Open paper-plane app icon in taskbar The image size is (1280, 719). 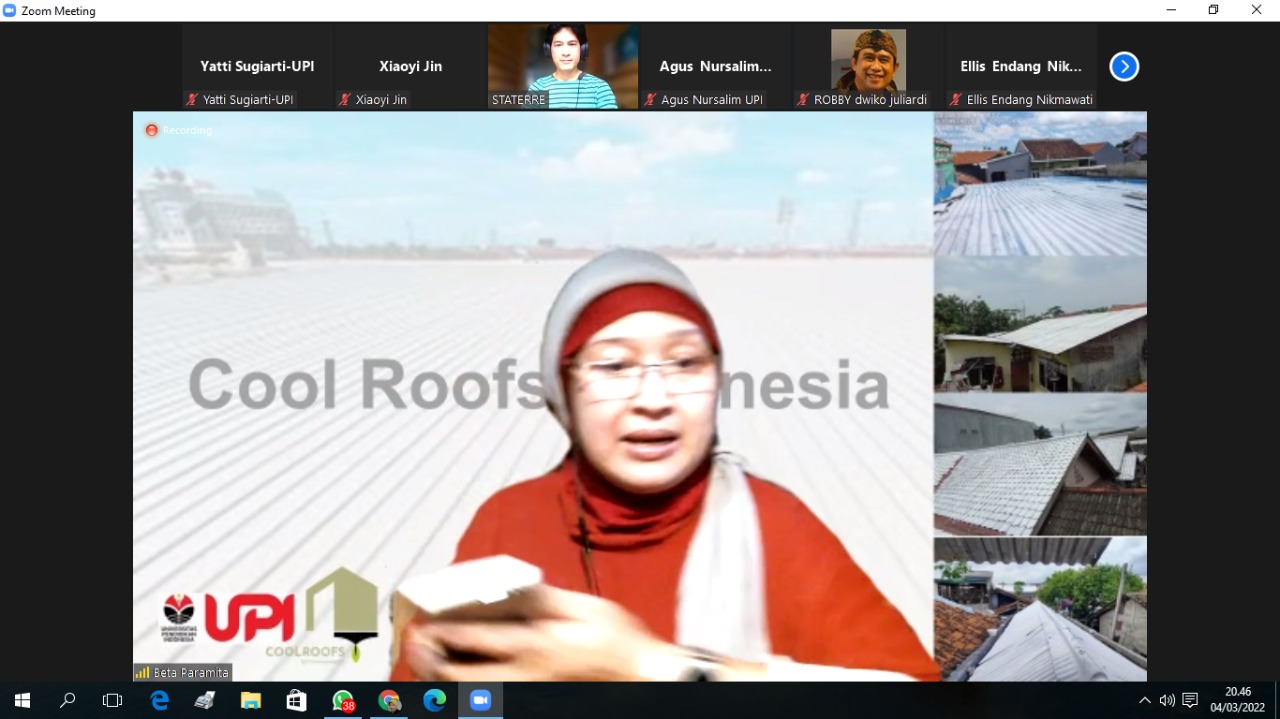(205, 700)
